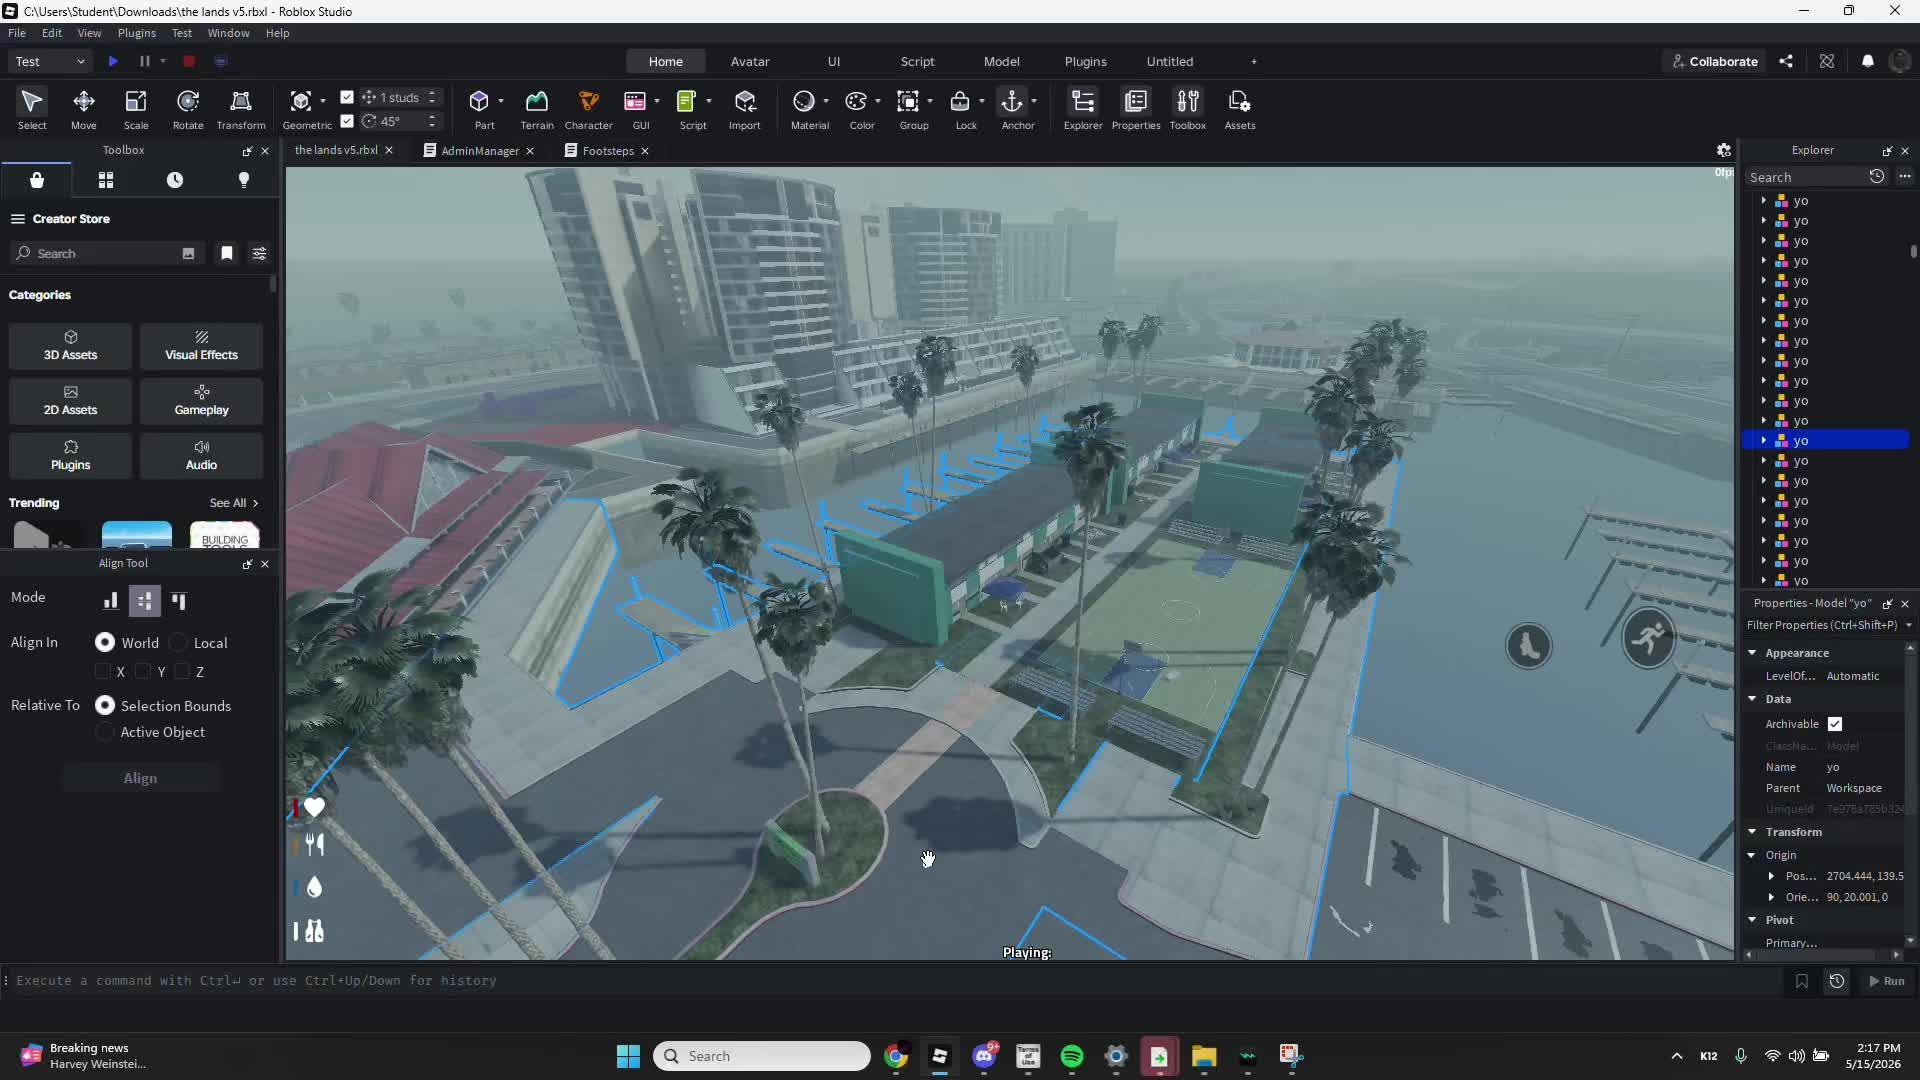Choose the Rotate tool
This screenshot has height=1080, width=1920.
coord(188,109)
